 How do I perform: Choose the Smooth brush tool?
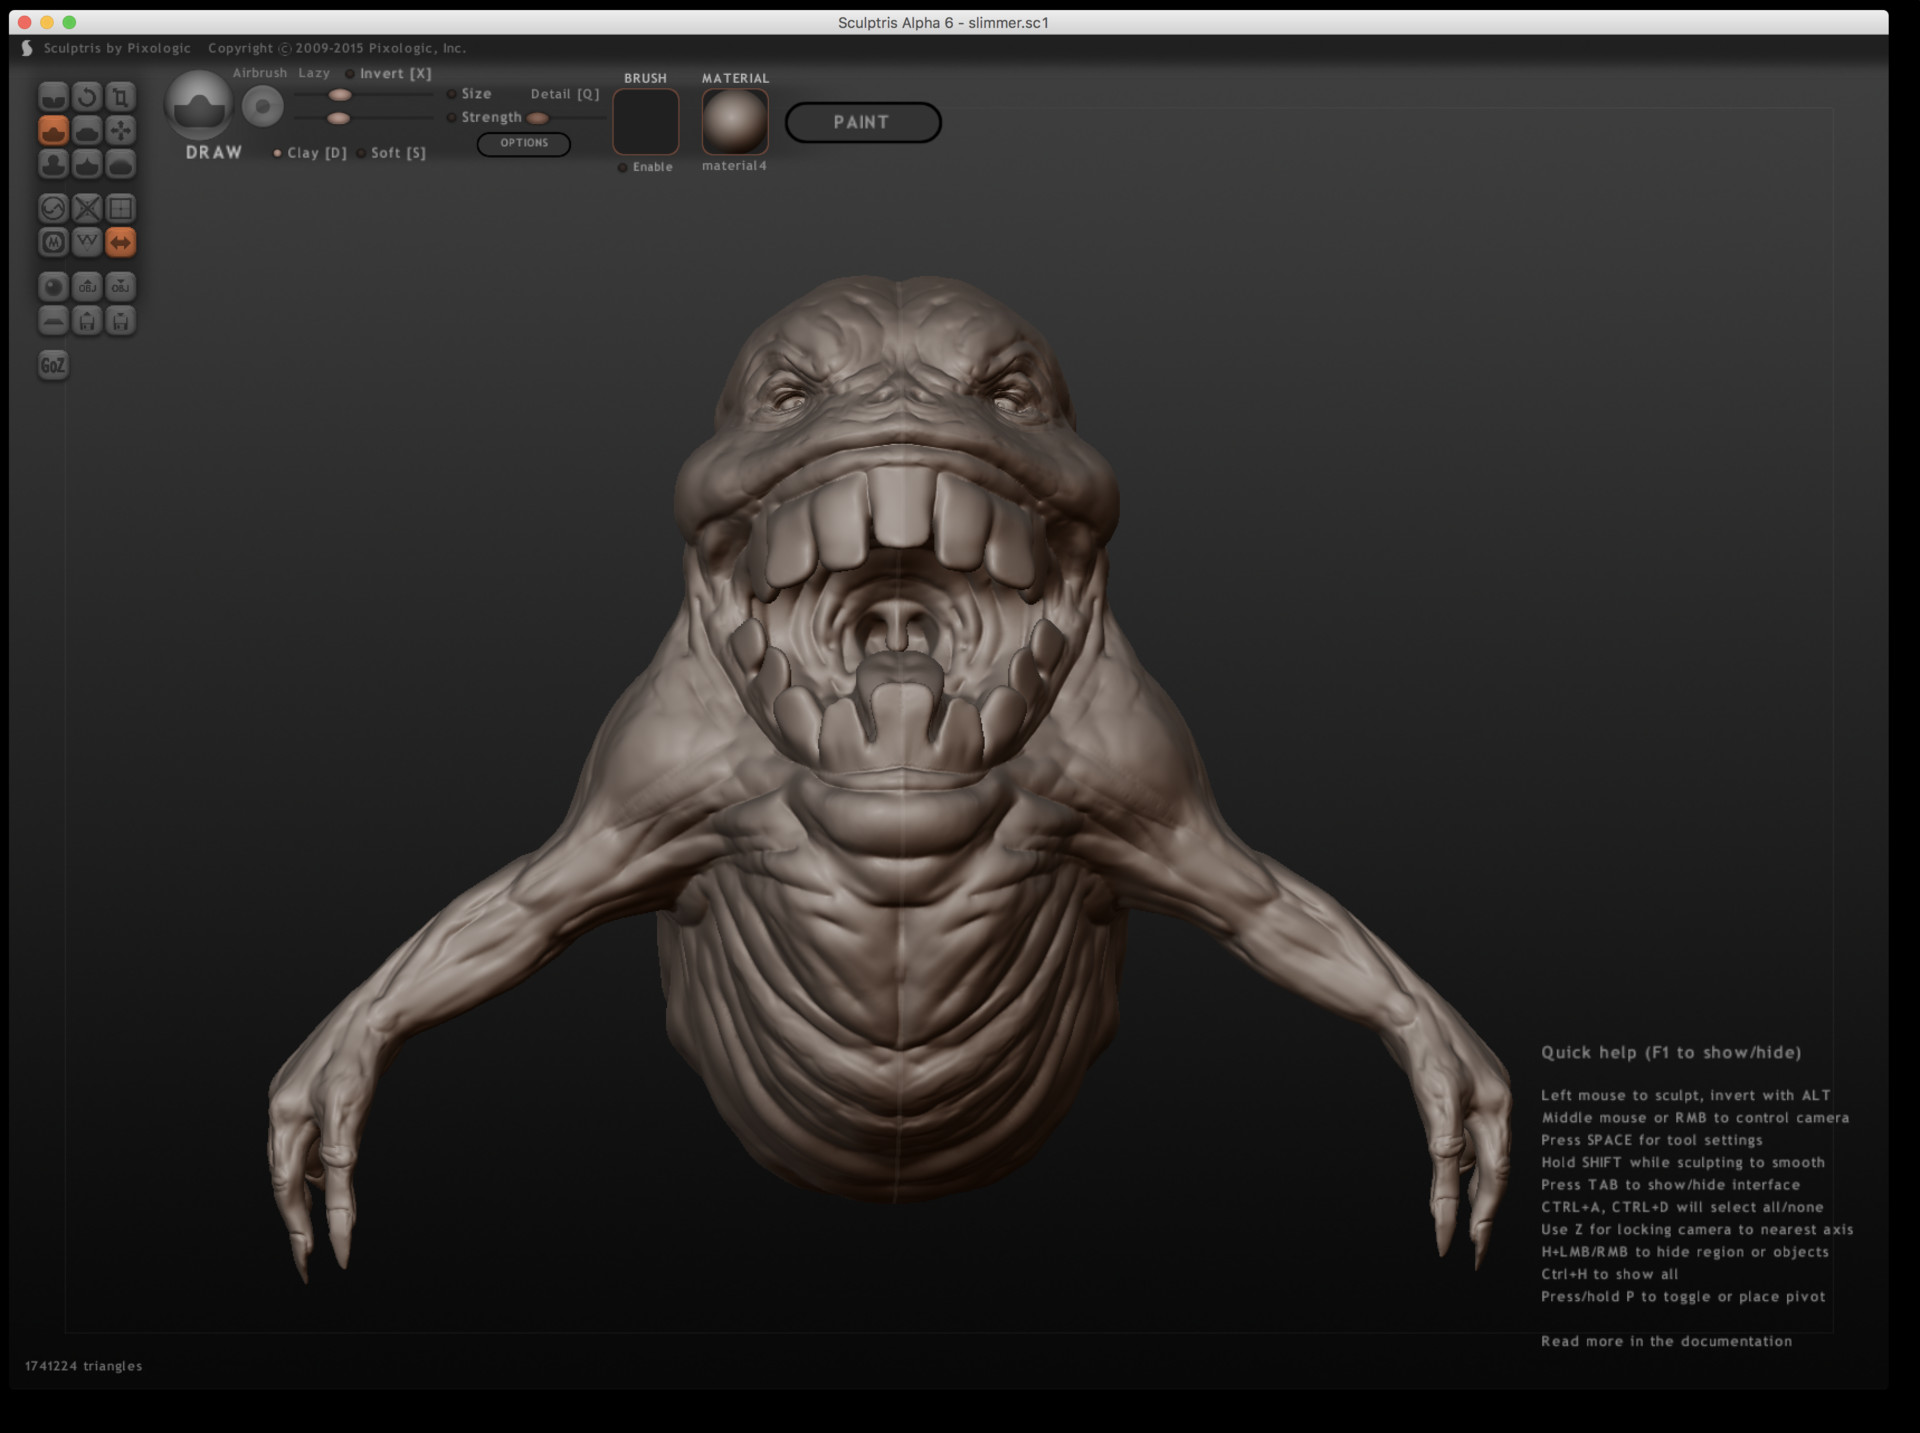click(x=121, y=164)
